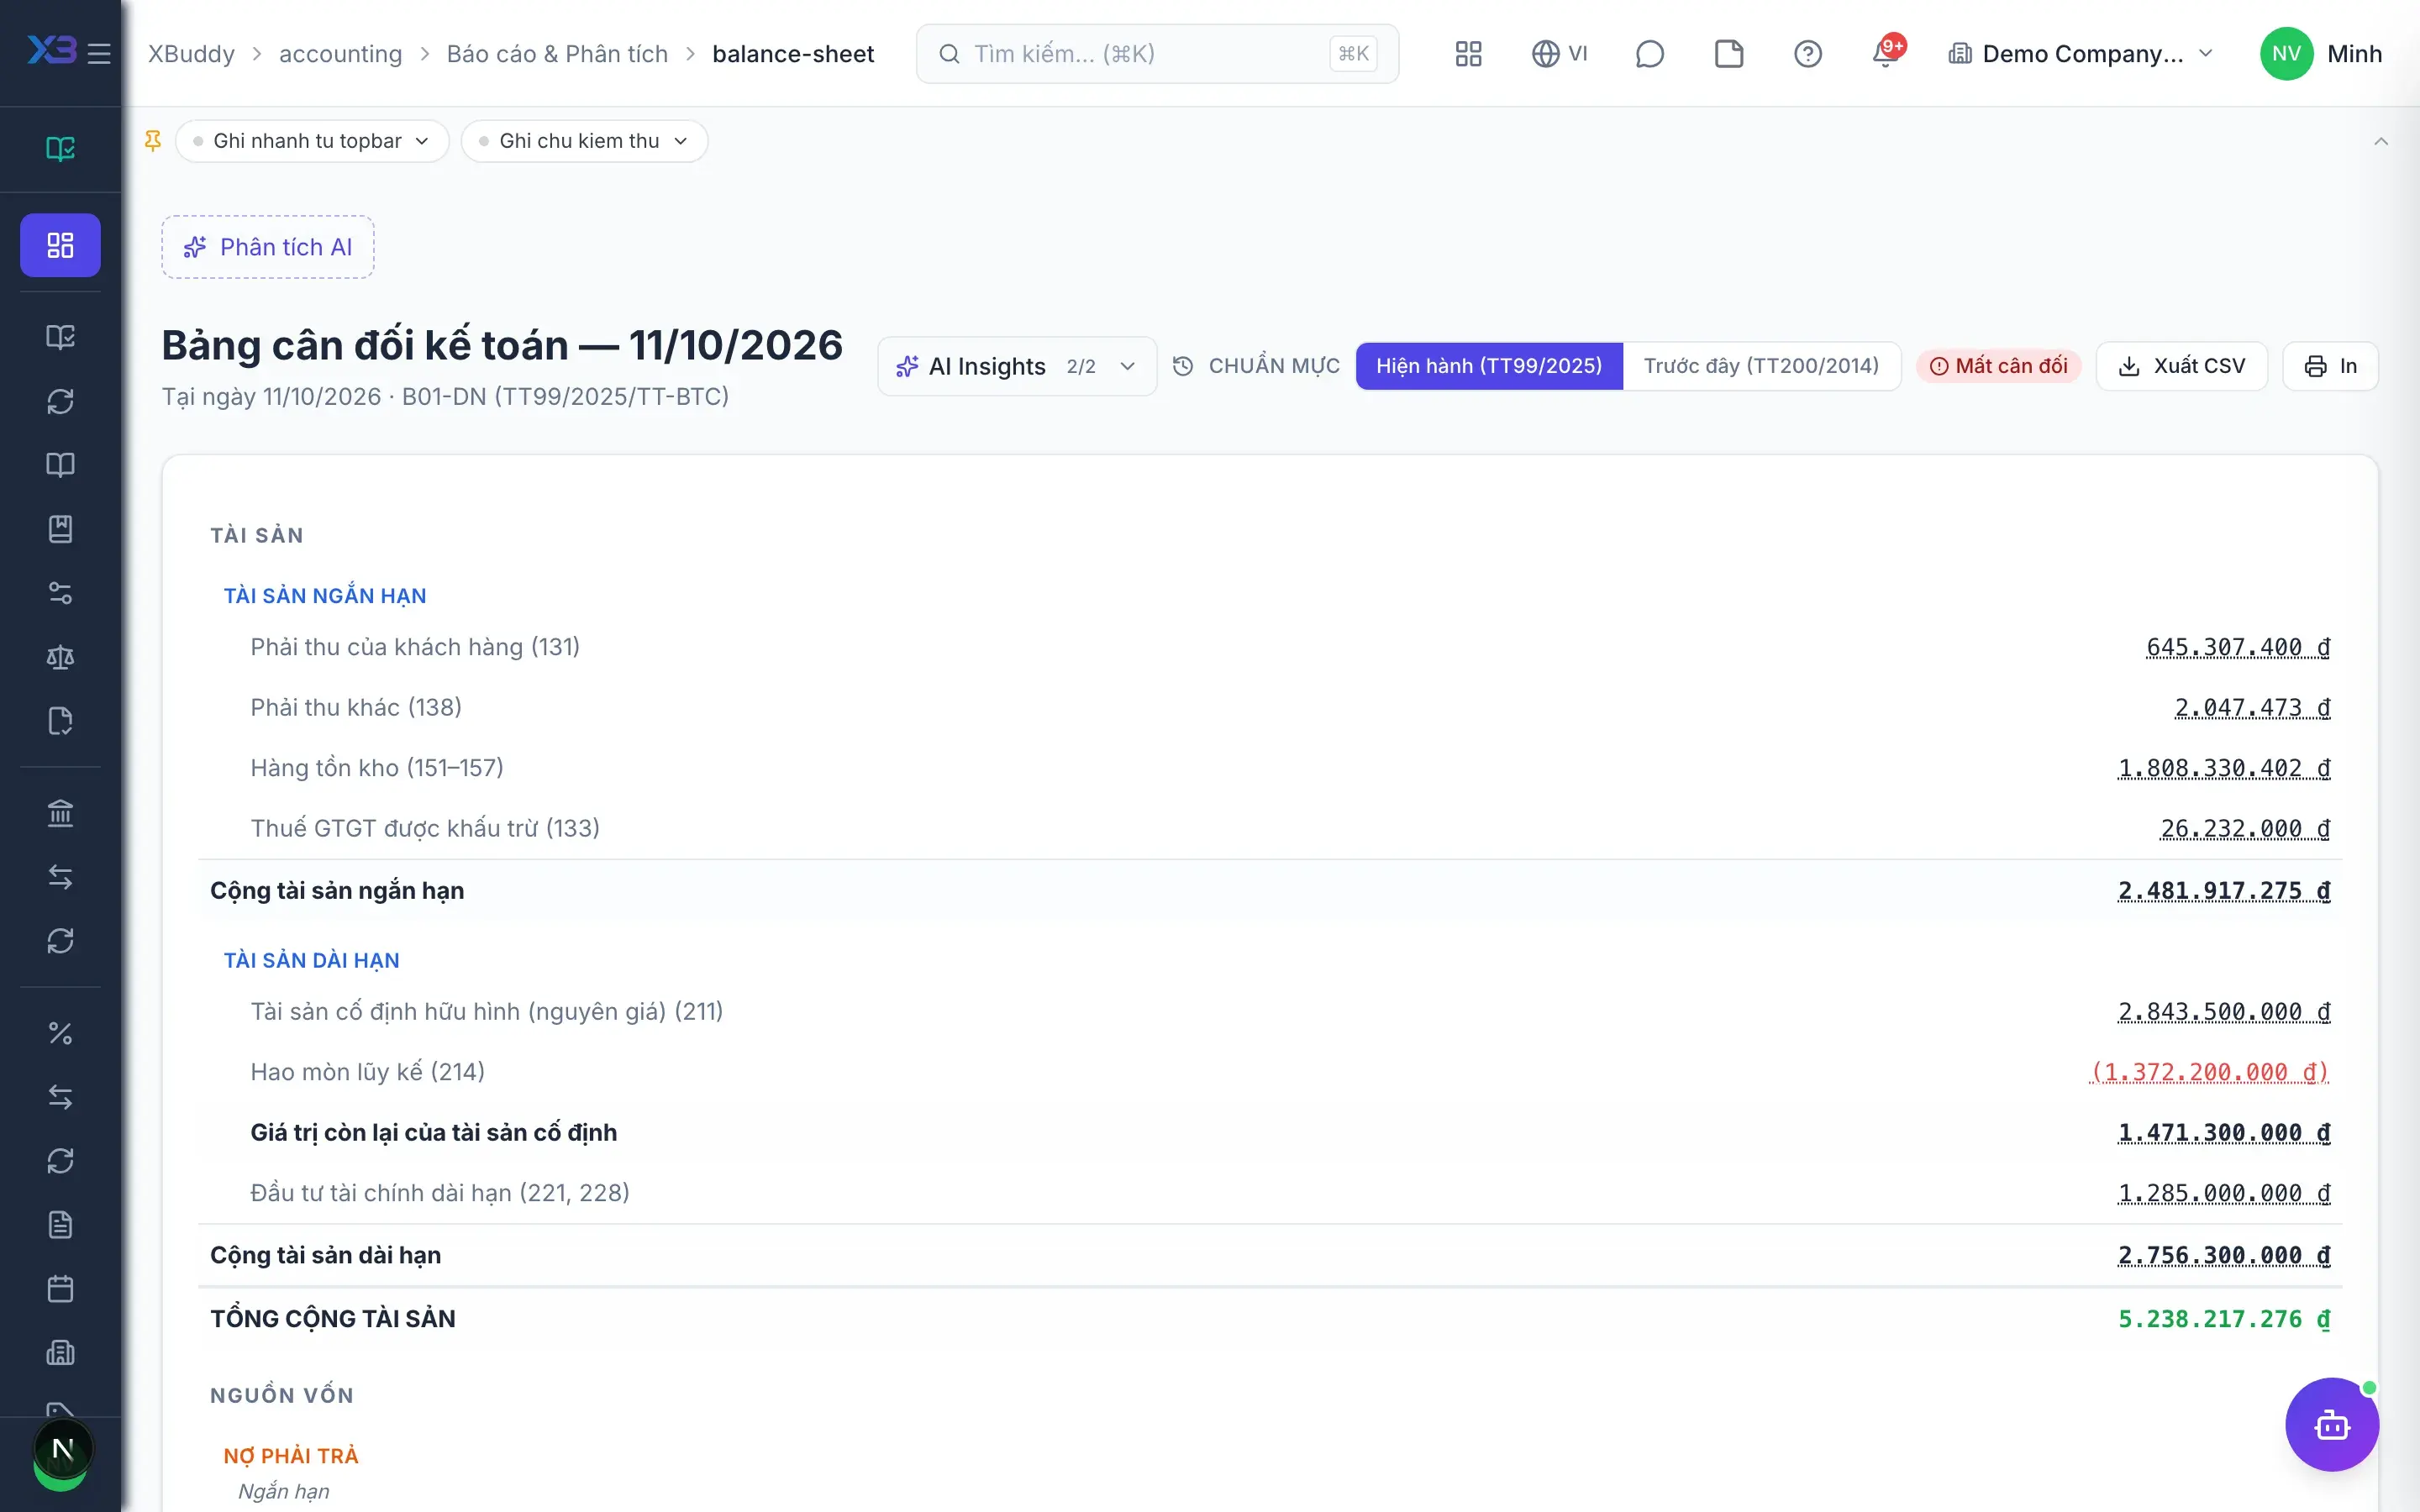Image resolution: width=2420 pixels, height=1512 pixels.
Task: Expand the AI Insights 2/2 dropdown
Action: point(1017,366)
